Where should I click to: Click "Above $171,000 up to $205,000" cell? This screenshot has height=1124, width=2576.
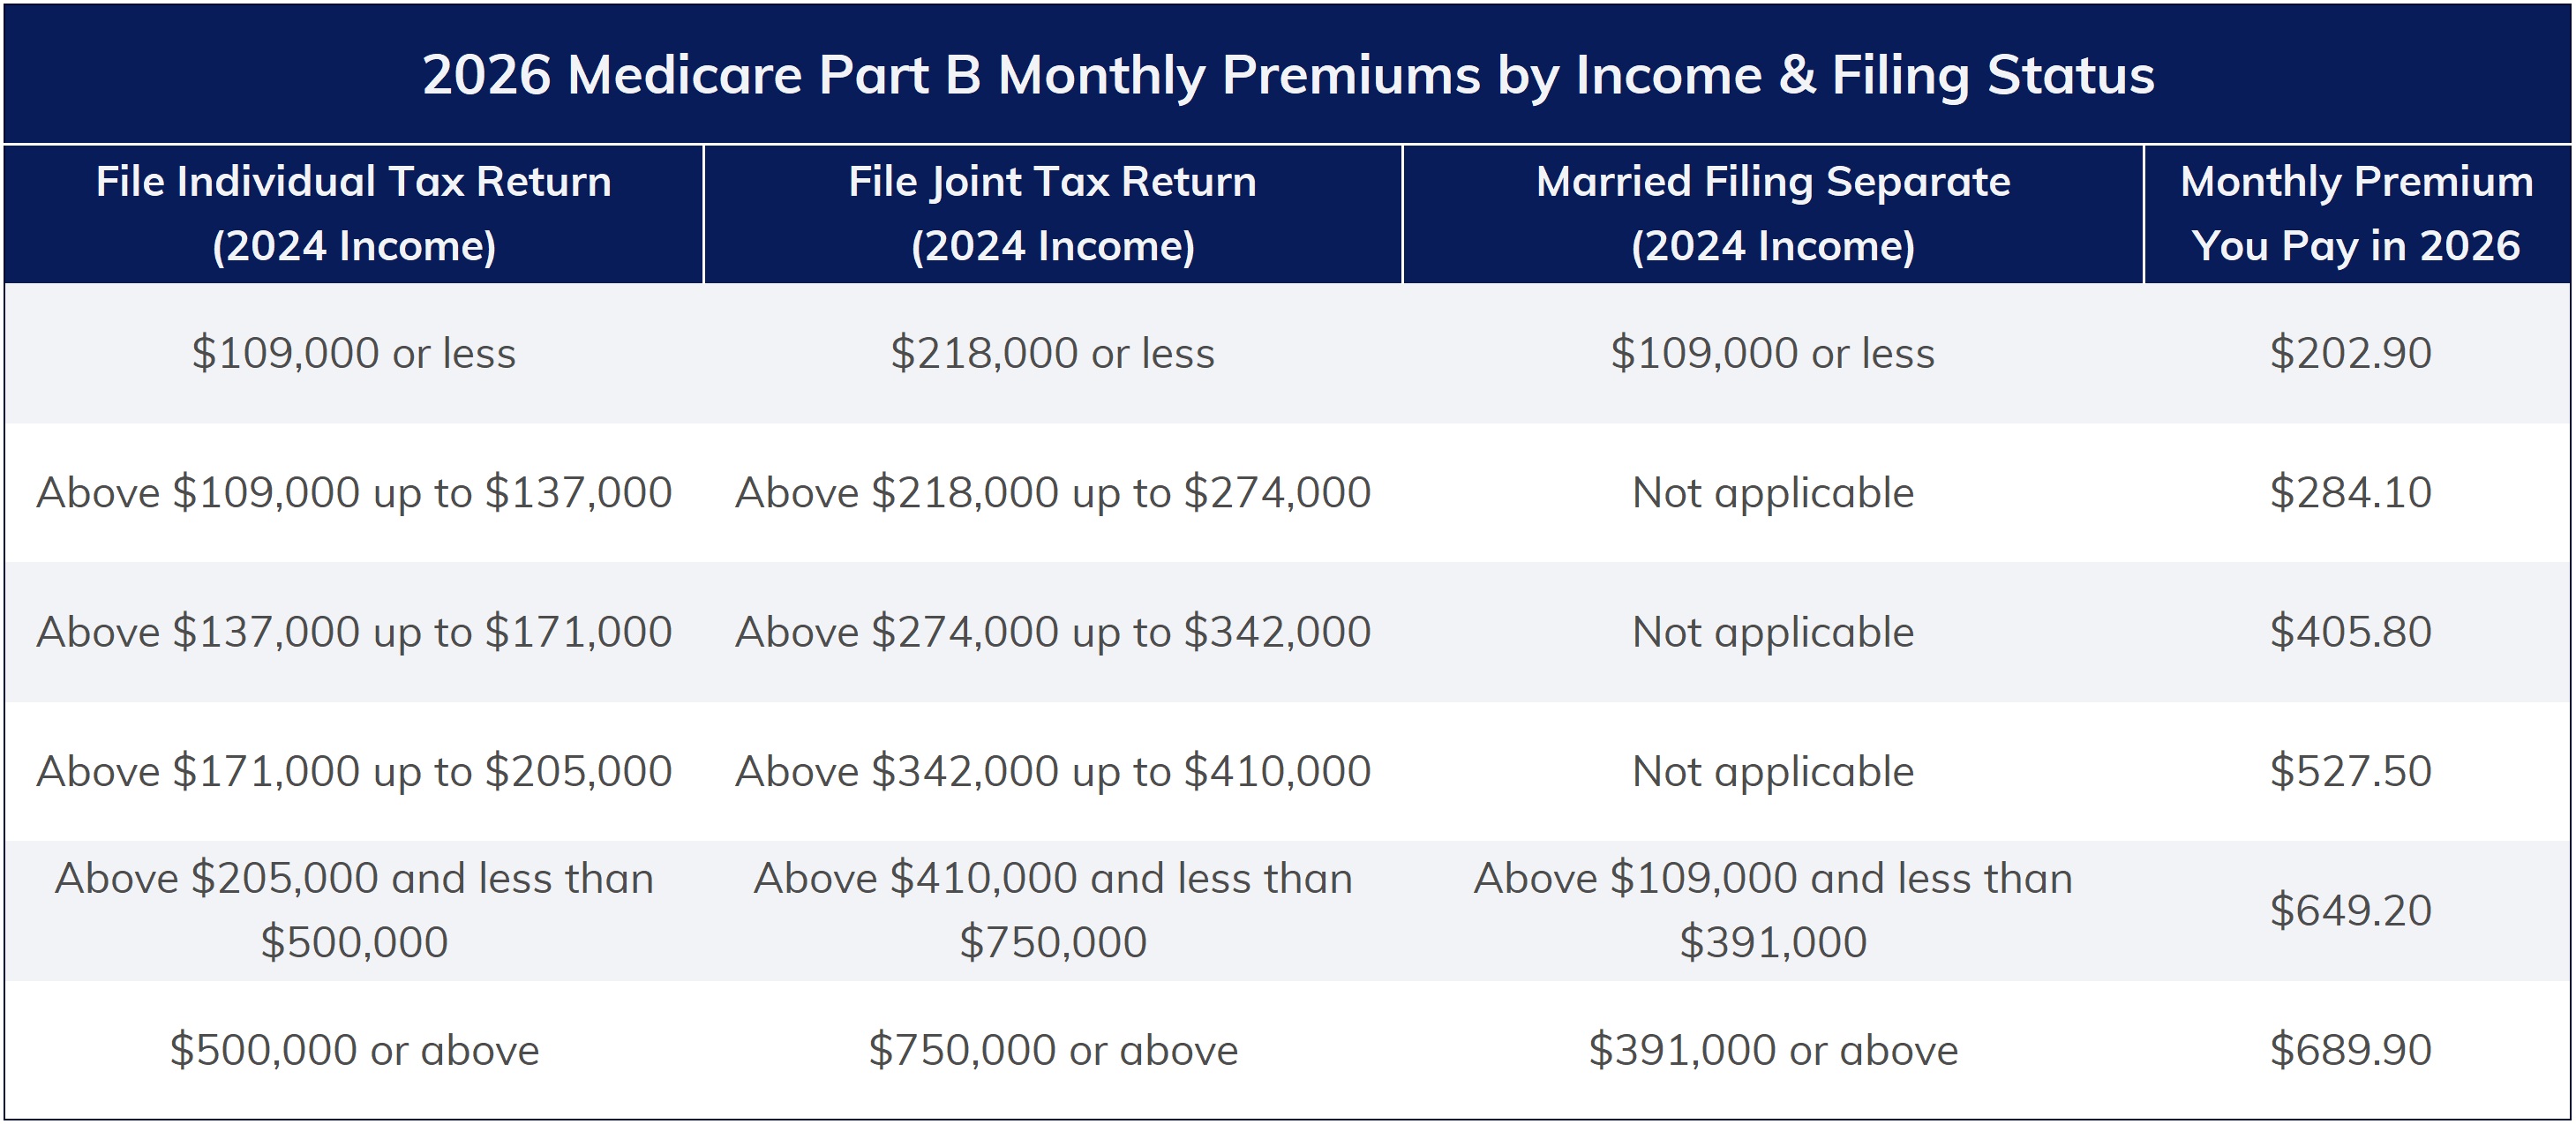[354, 771]
